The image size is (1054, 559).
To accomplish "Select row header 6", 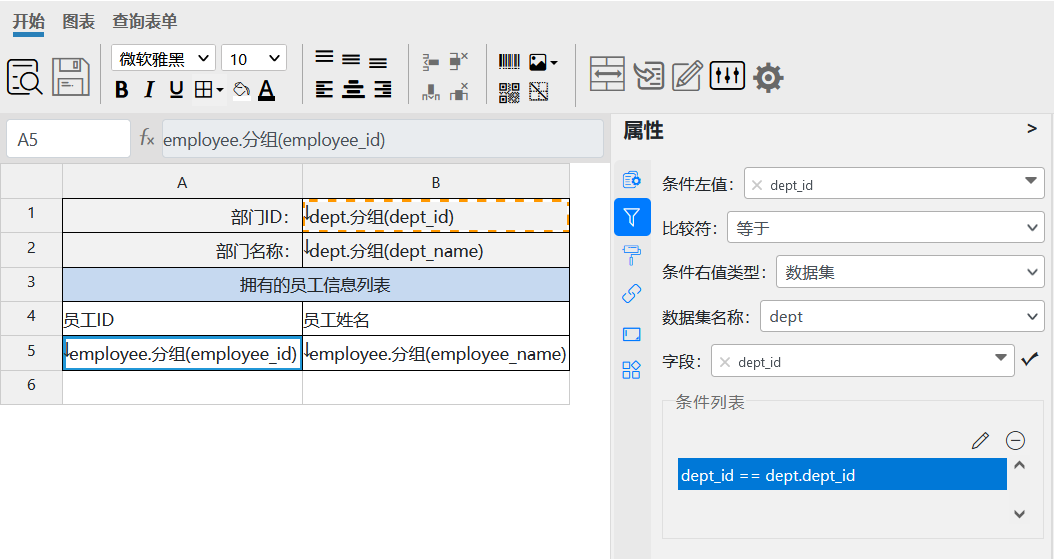I will pyautogui.click(x=32, y=386).
